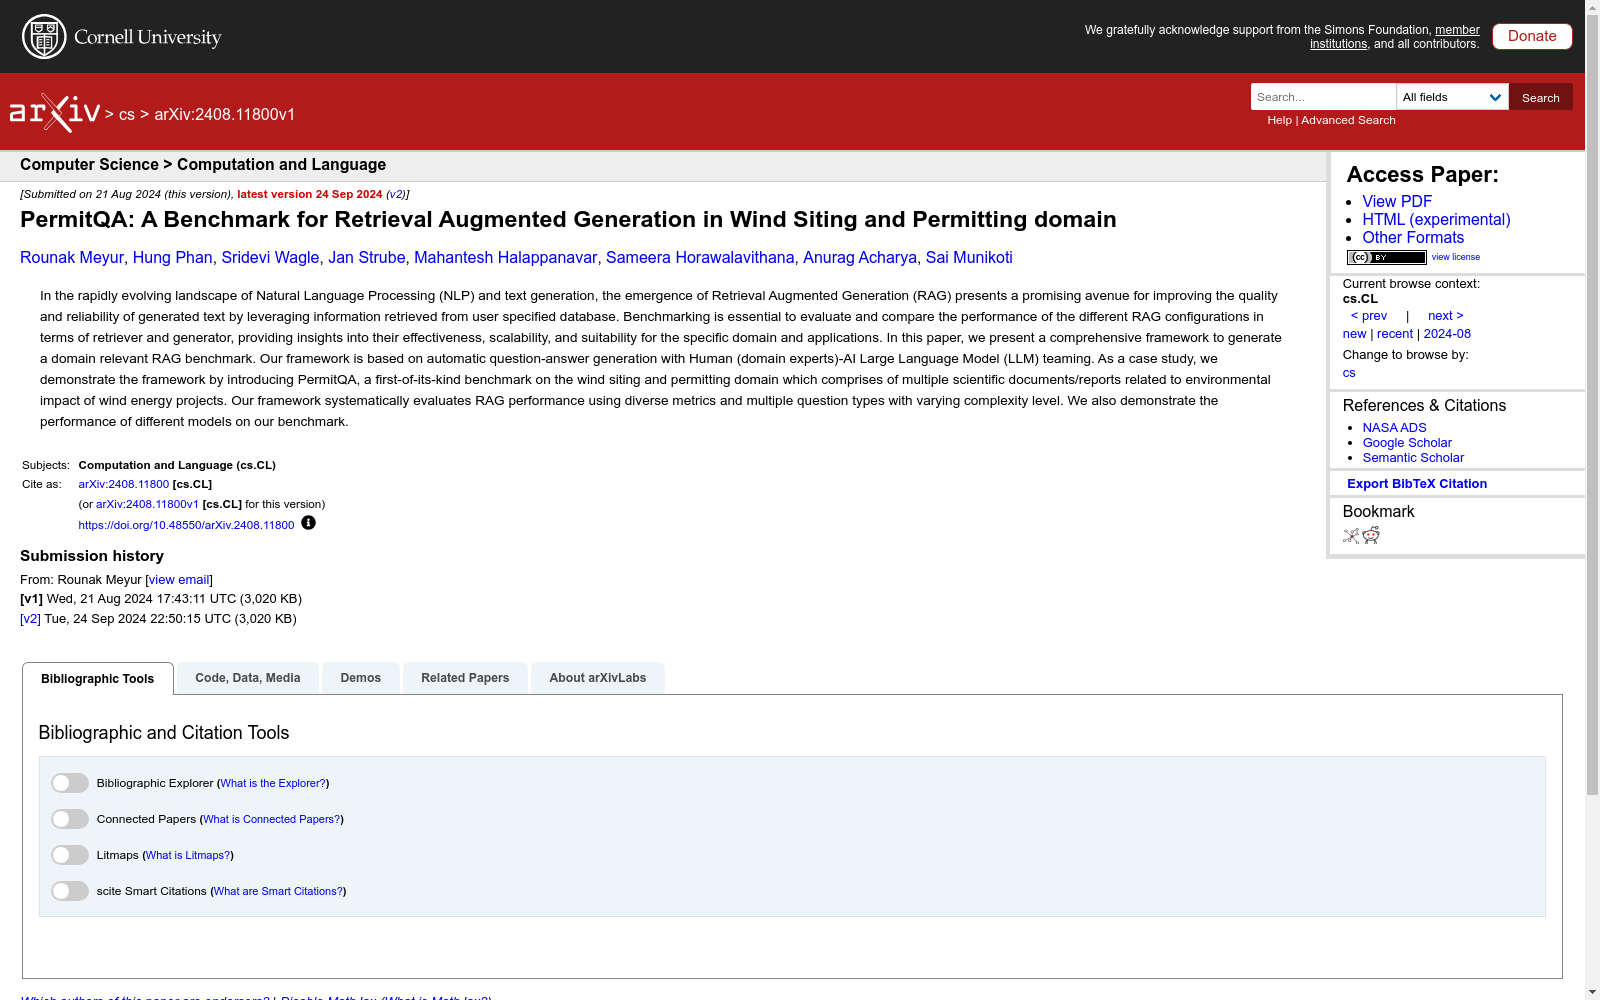
Task: Click author Jan Strube
Action: tap(366, 258)
